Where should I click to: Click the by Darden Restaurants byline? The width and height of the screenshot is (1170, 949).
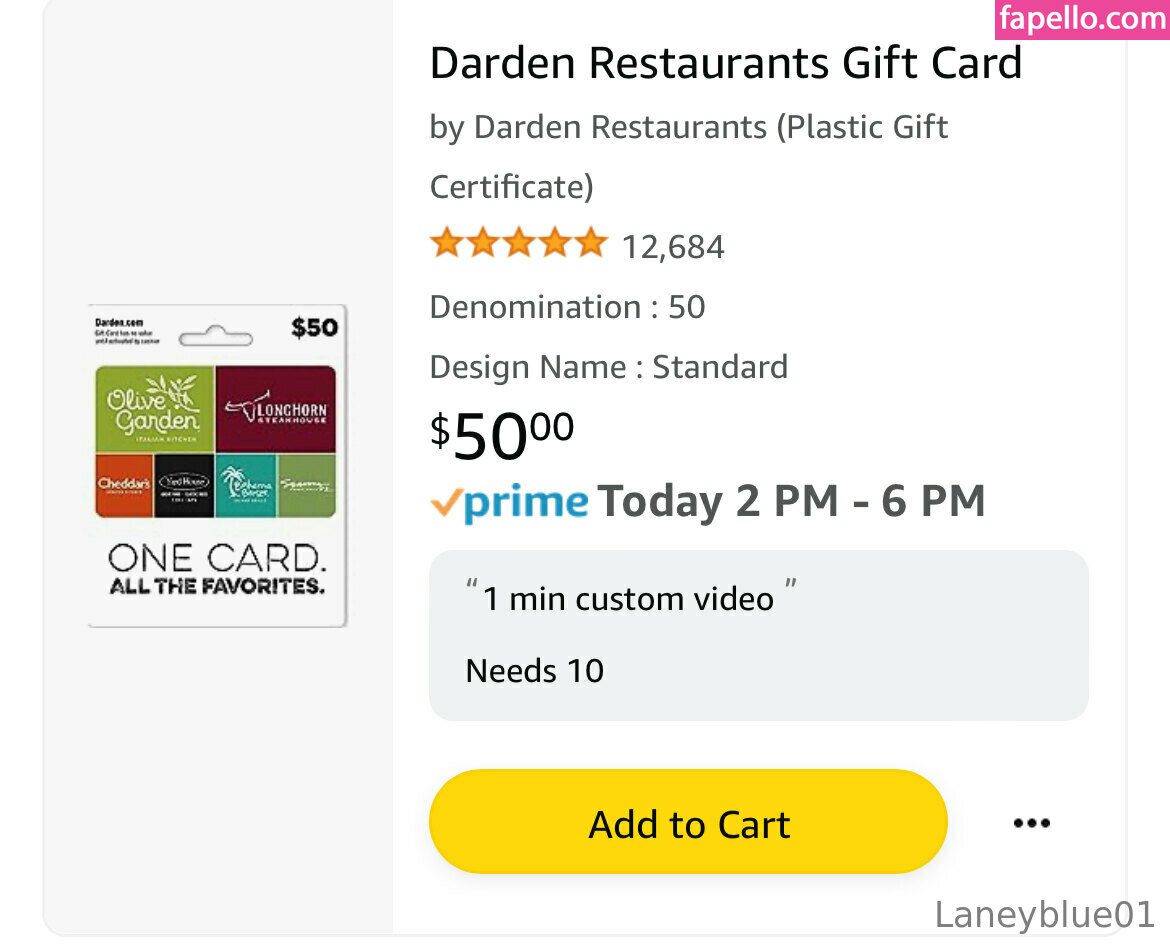click(x=688, y=128)
